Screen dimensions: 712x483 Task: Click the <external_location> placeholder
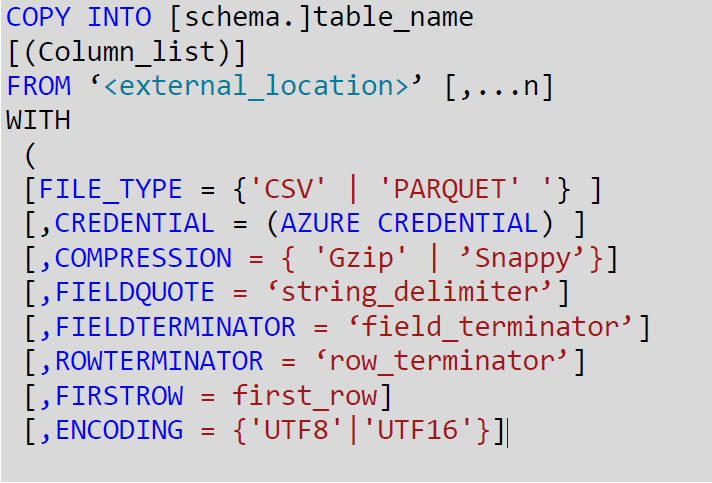(256, 86)
